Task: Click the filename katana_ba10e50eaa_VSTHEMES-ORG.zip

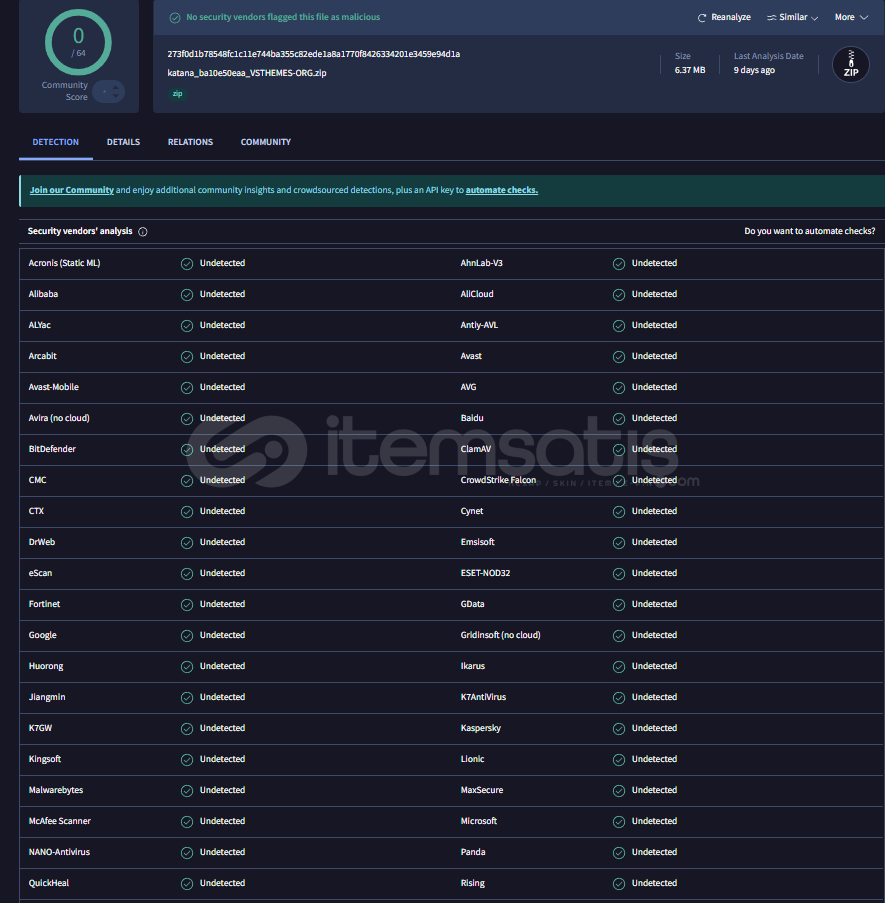Action: coord(247,73)
